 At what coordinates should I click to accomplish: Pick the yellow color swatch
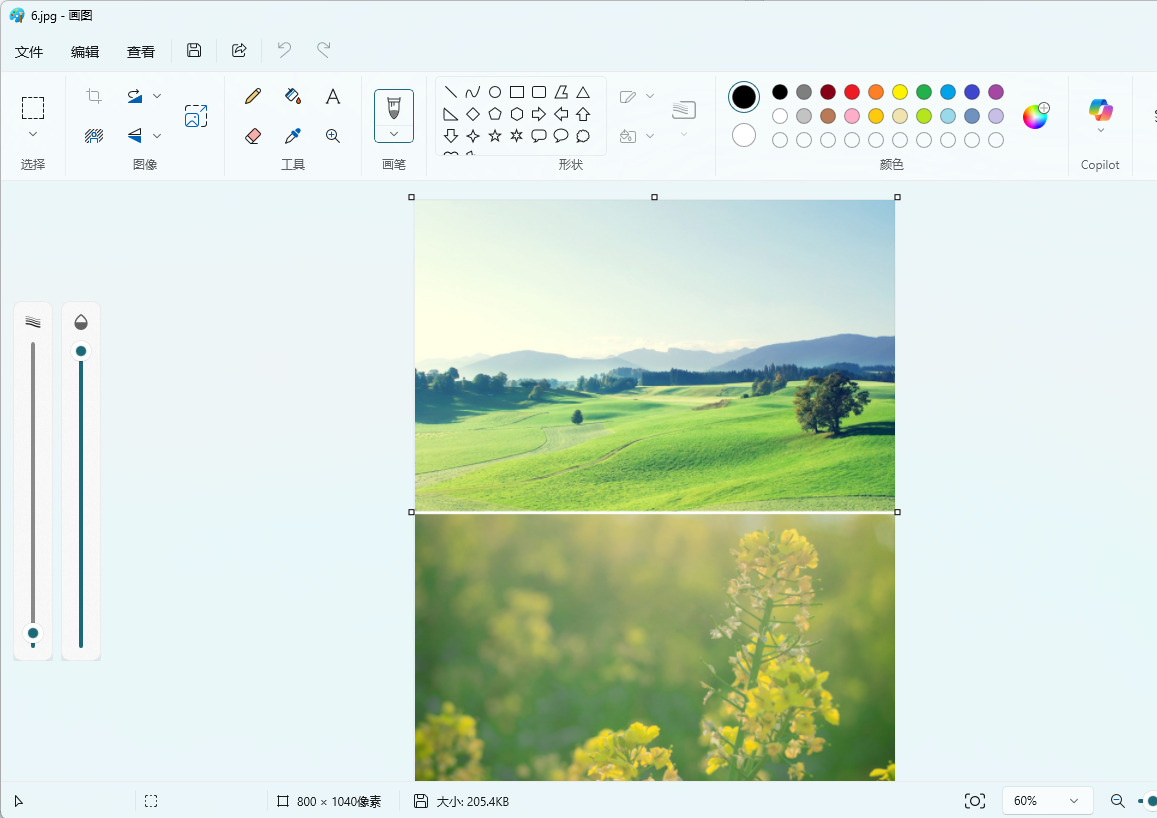pyautogui.click(x=900, y=91)
